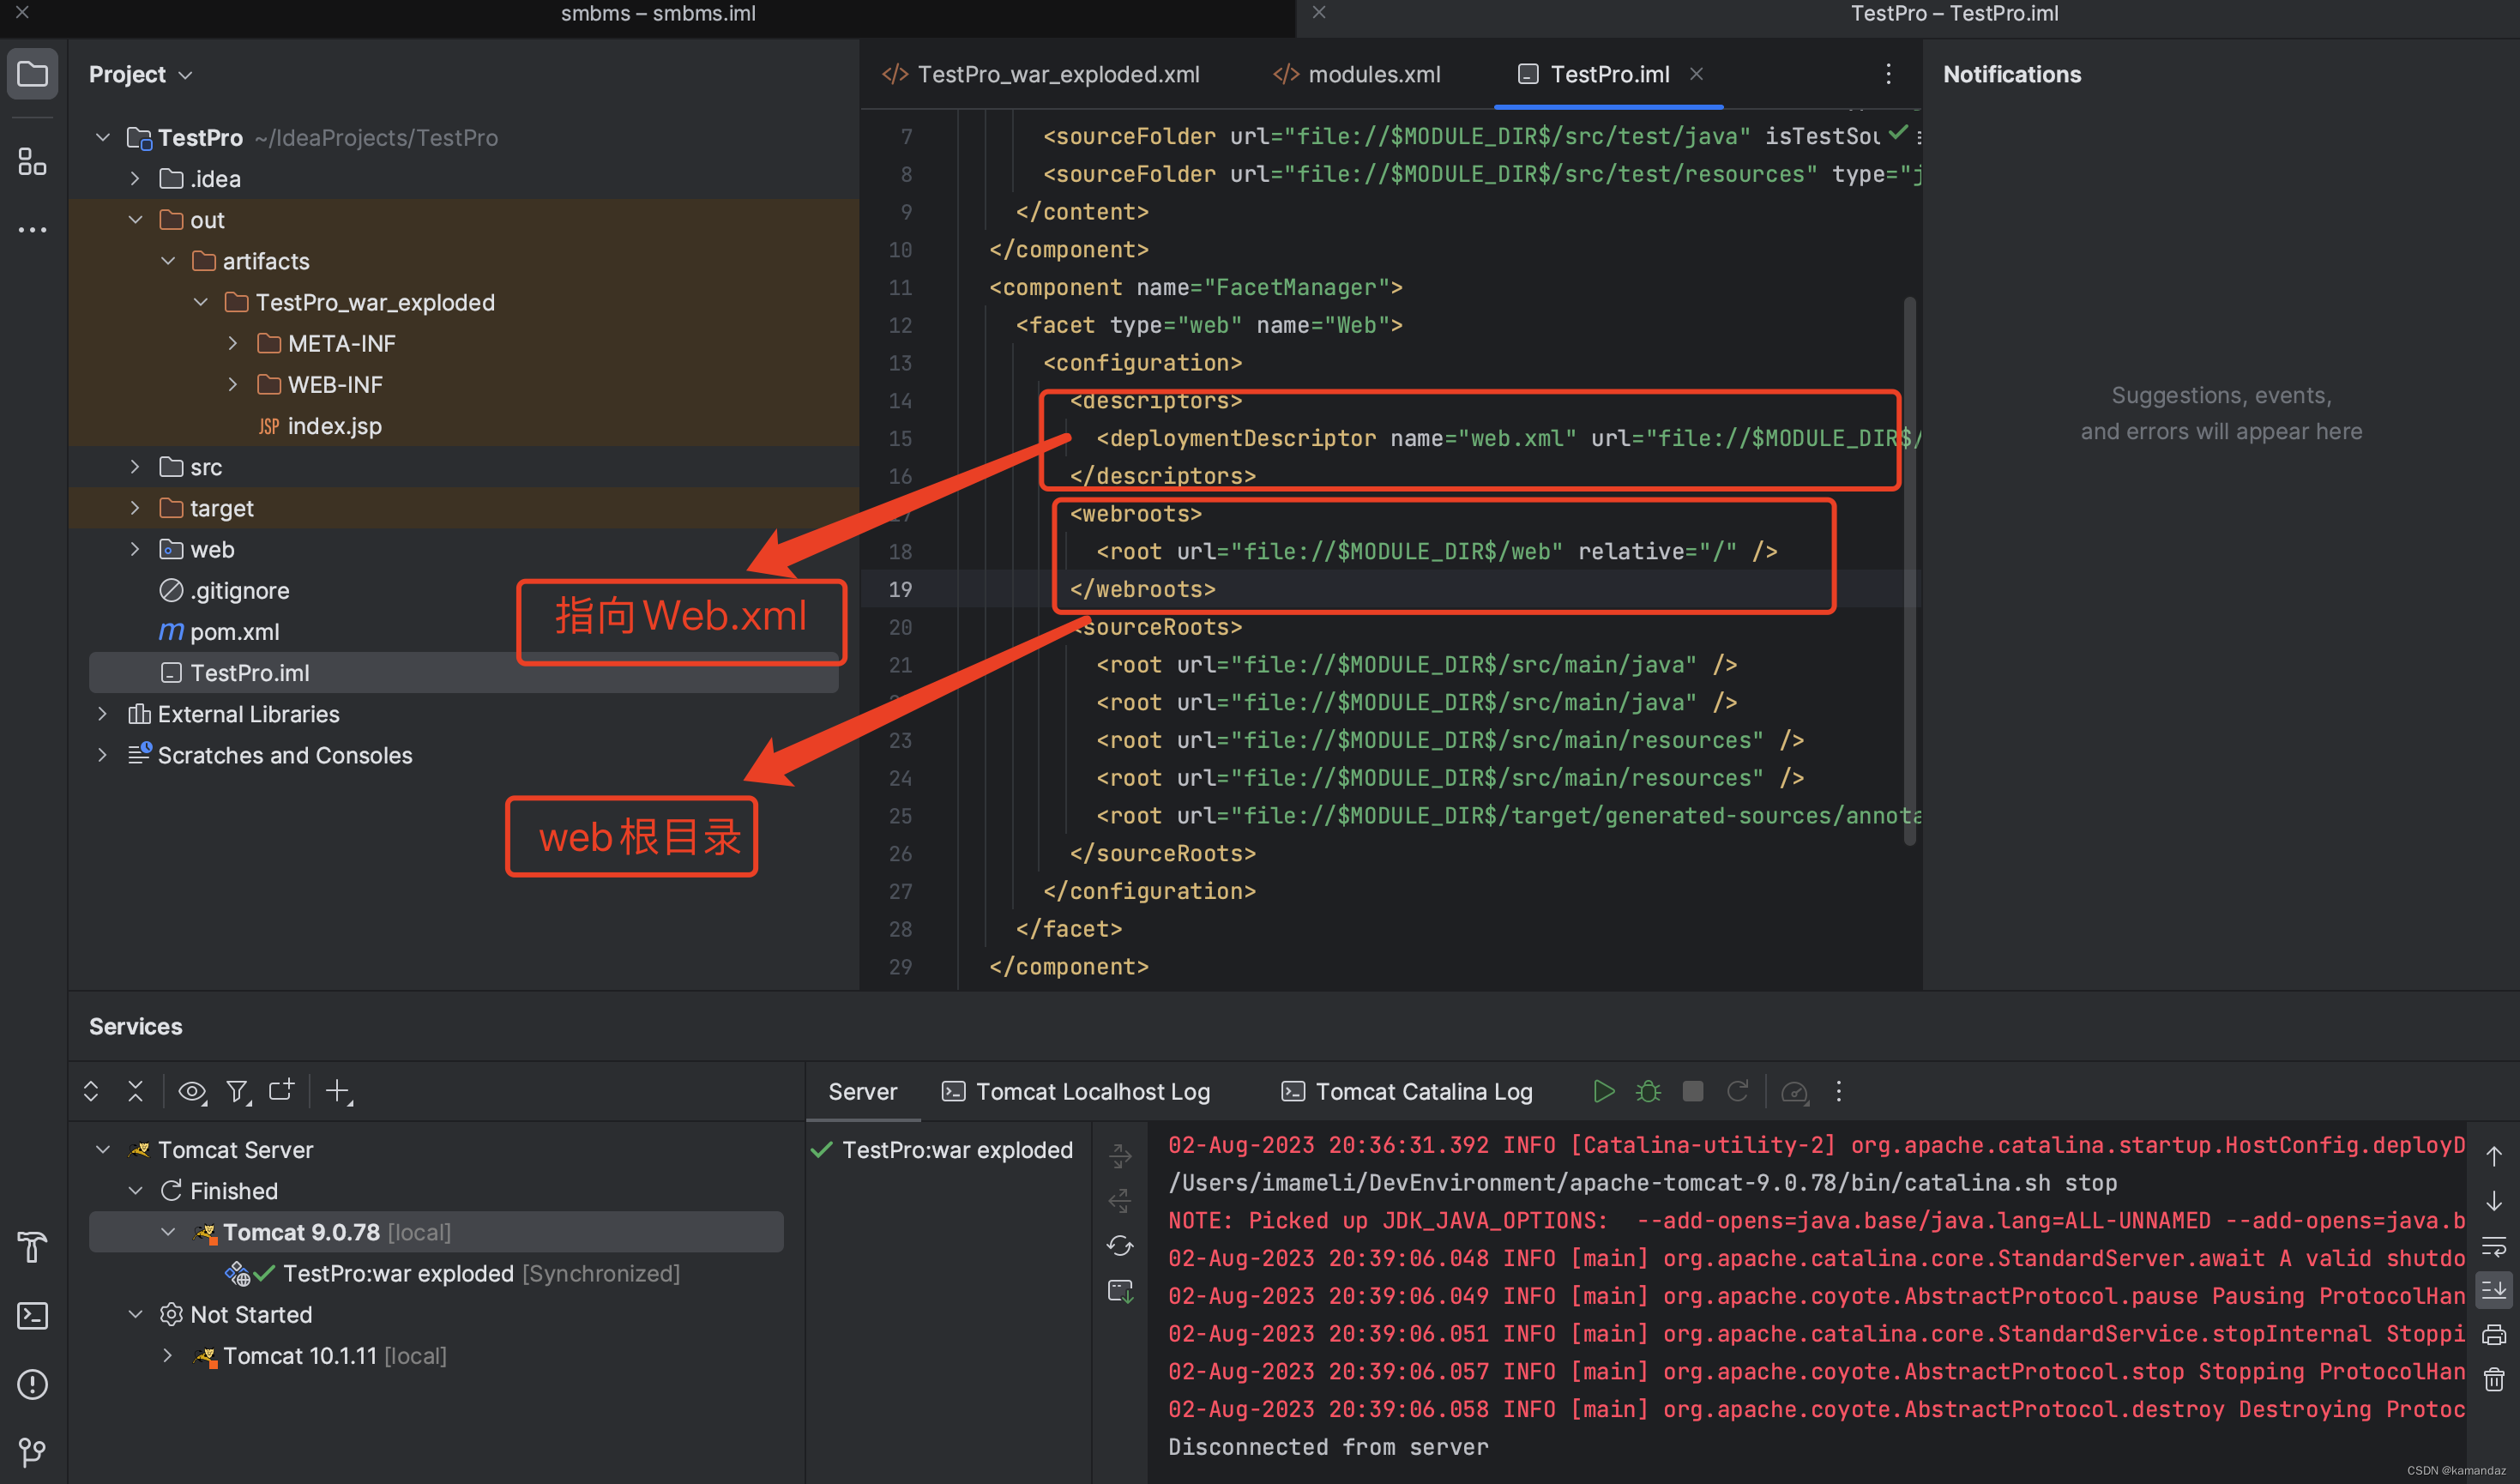Collapse the out folder
The width and height of the screenshot is (2520, 1484).
135,219
